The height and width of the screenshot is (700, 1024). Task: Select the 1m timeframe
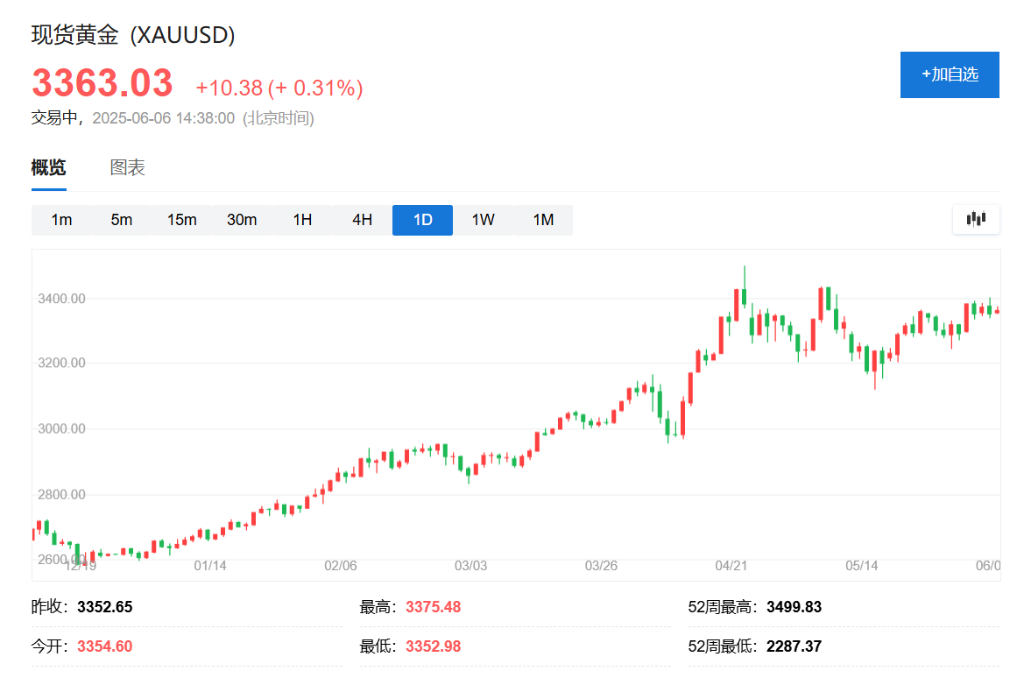61,219
